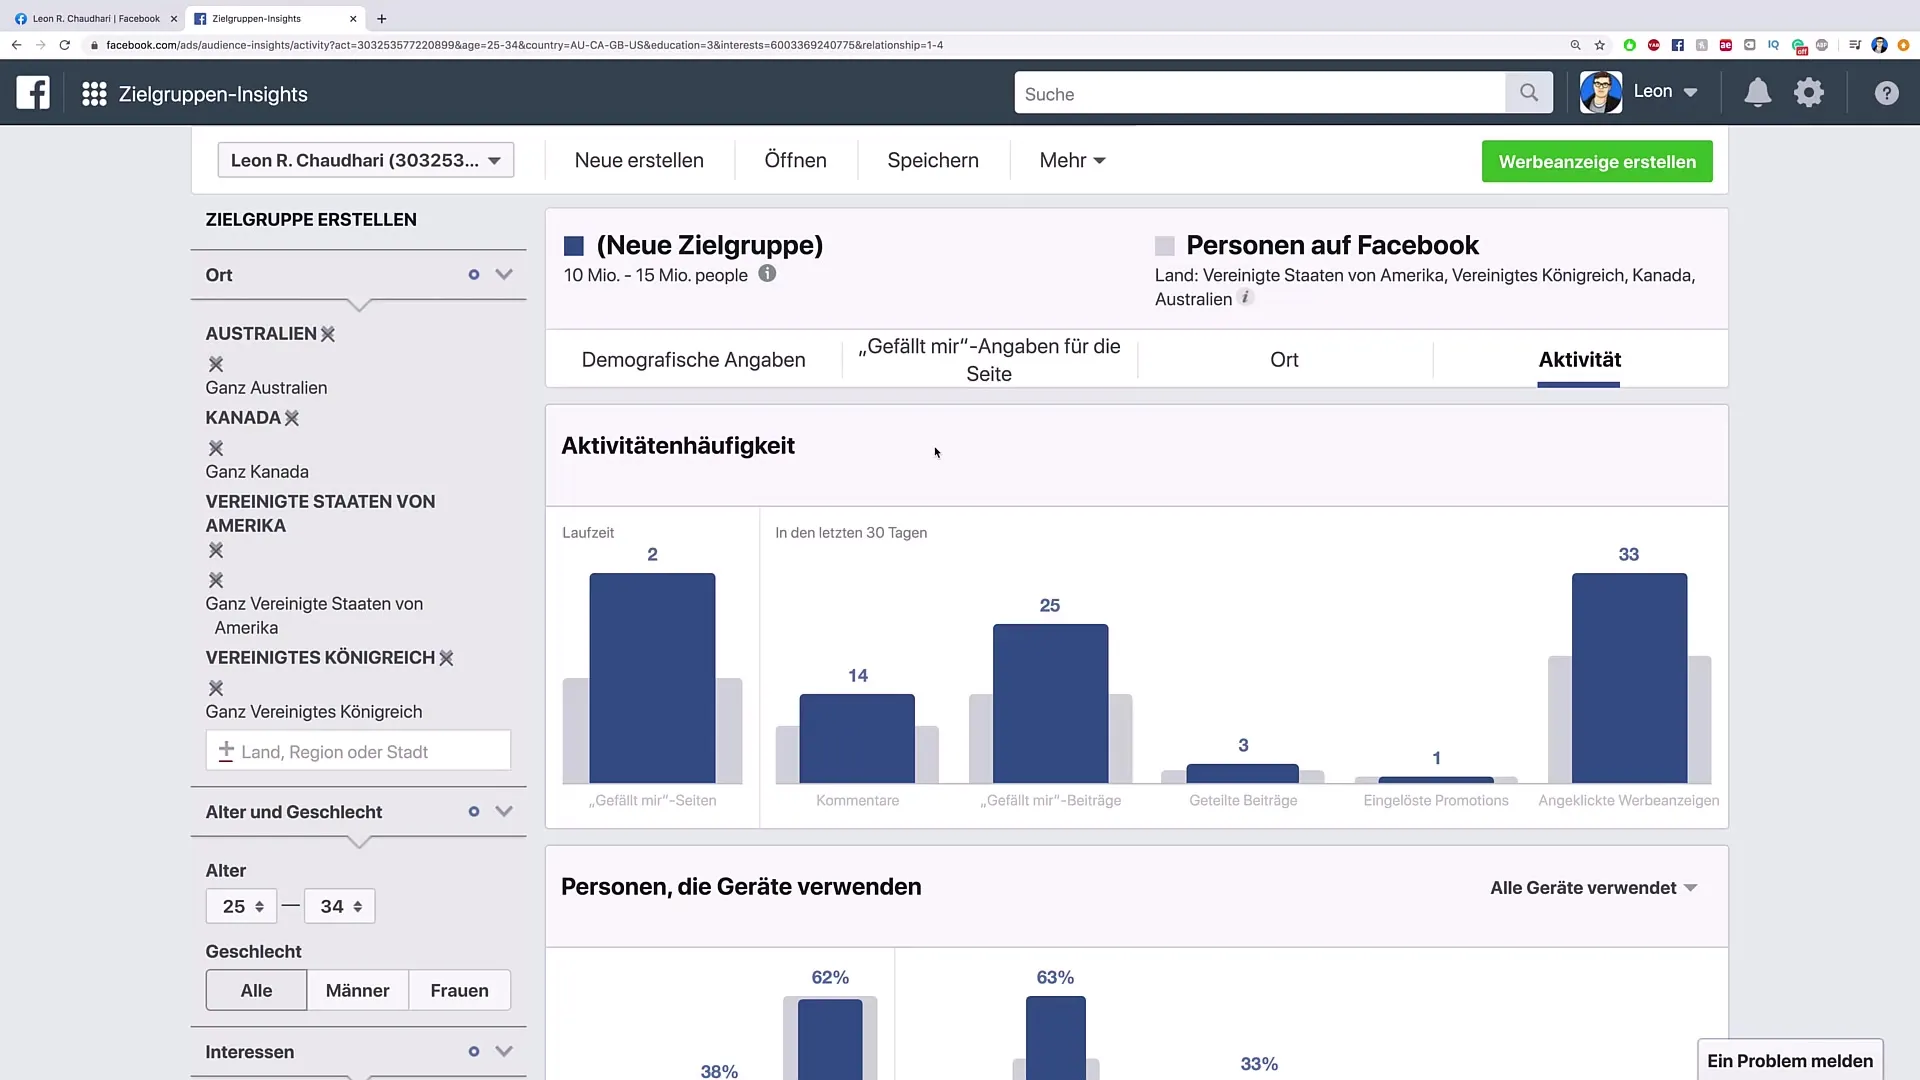The image size is (1920, 1080).
Task: Click Land, Region oder Stadt field
Action: point(358,751)
